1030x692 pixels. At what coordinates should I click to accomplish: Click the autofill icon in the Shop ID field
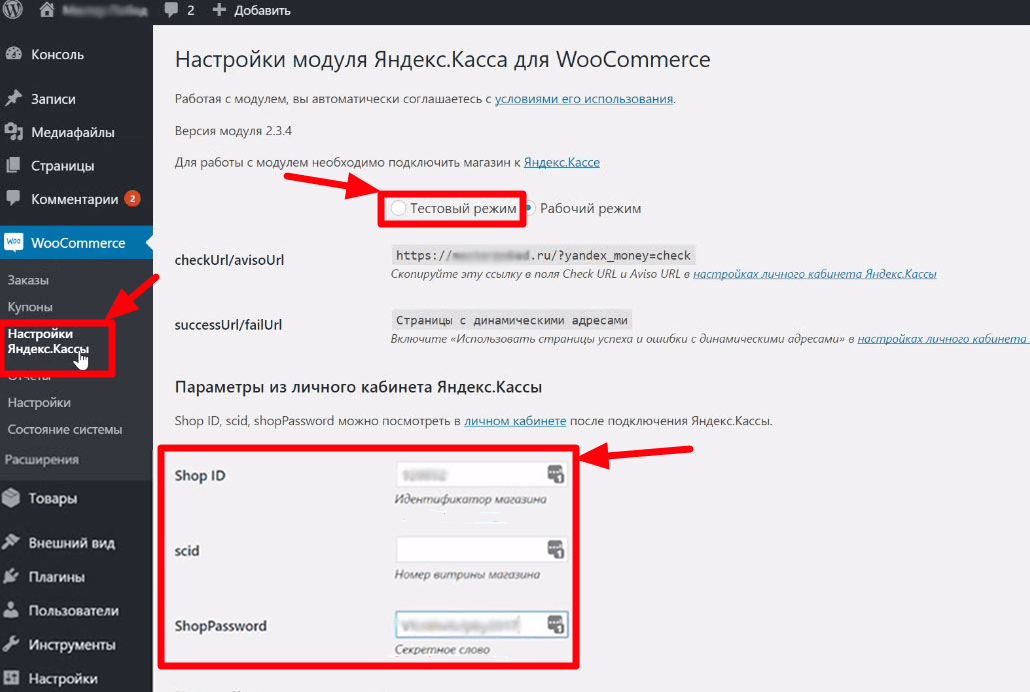pos(556,474)
